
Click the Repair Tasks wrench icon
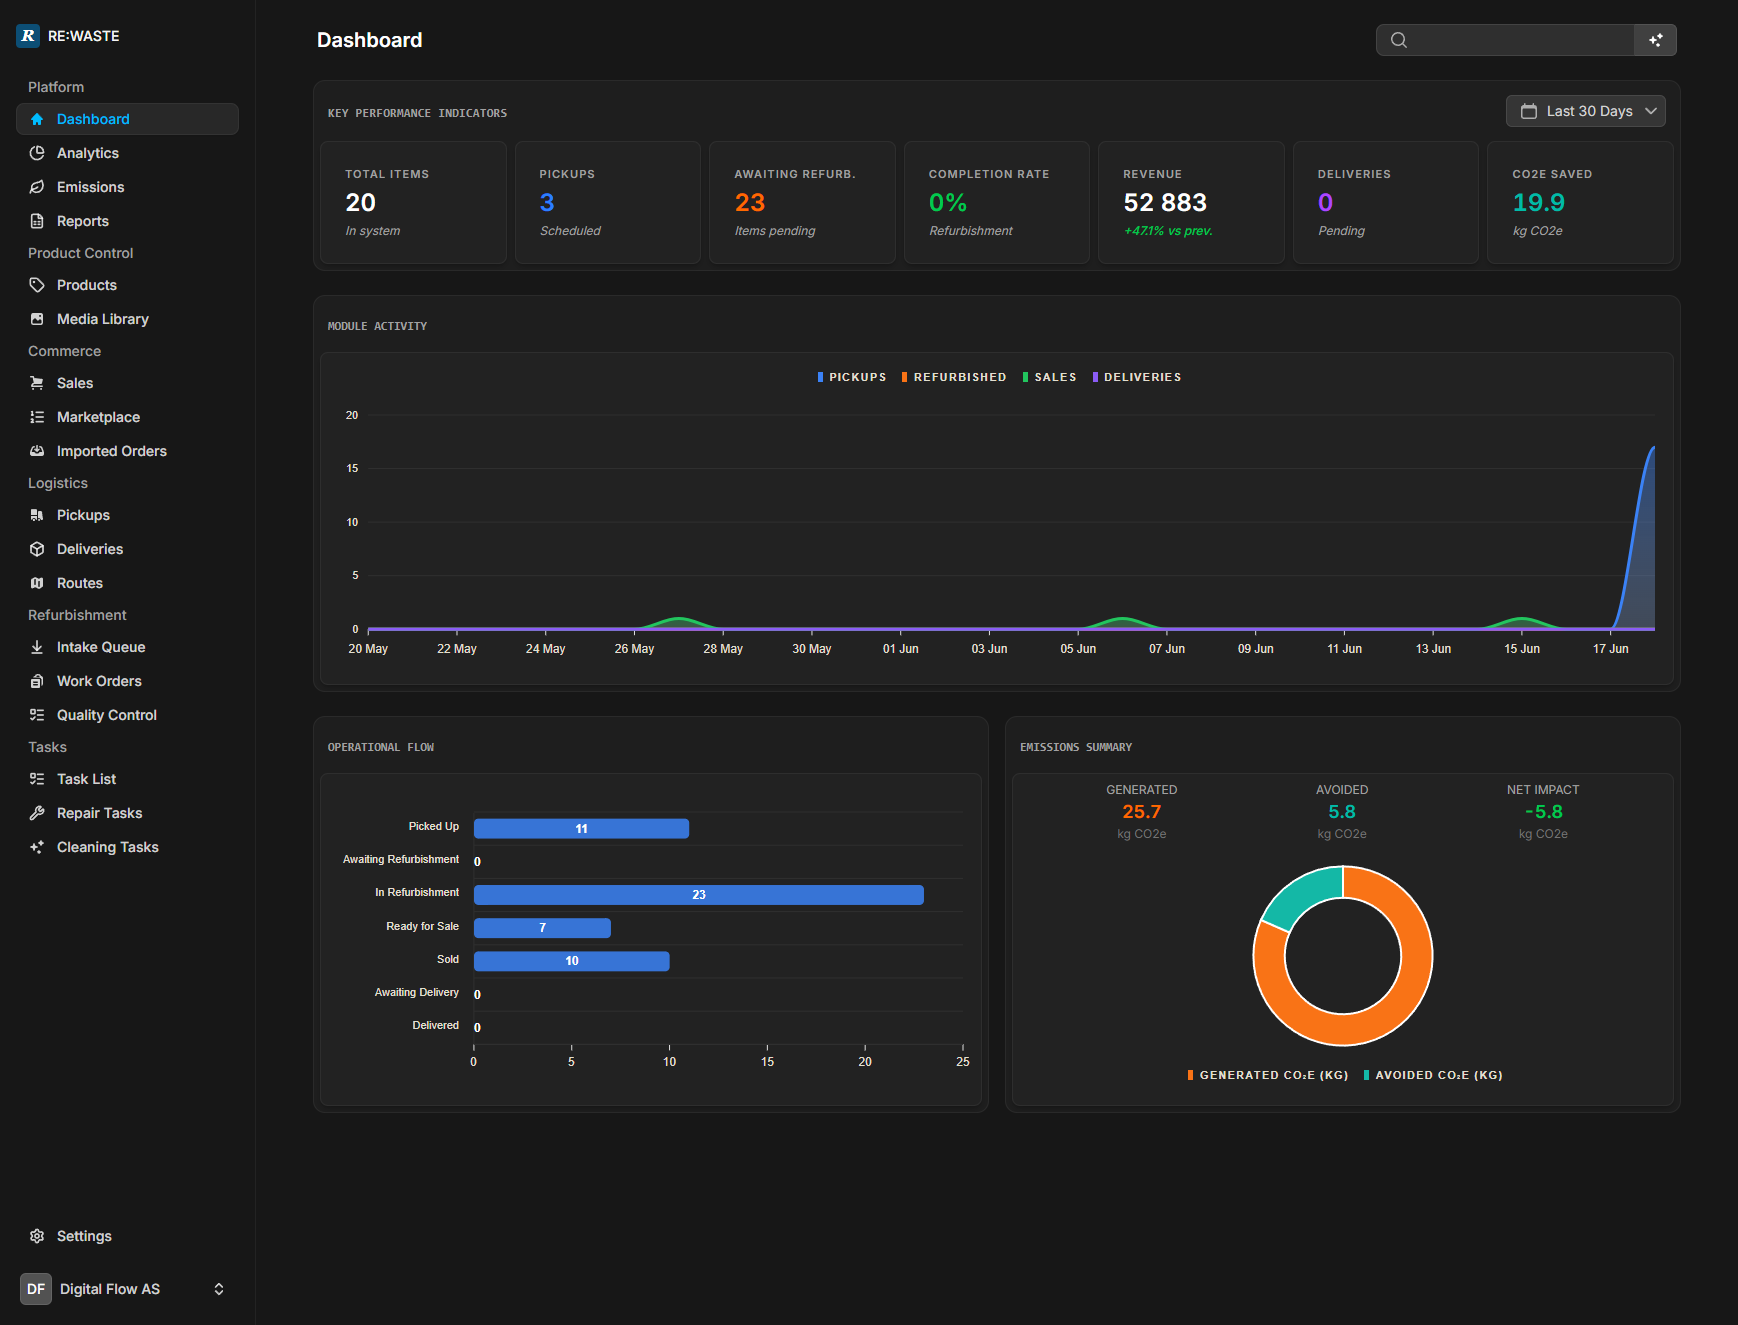37,813
